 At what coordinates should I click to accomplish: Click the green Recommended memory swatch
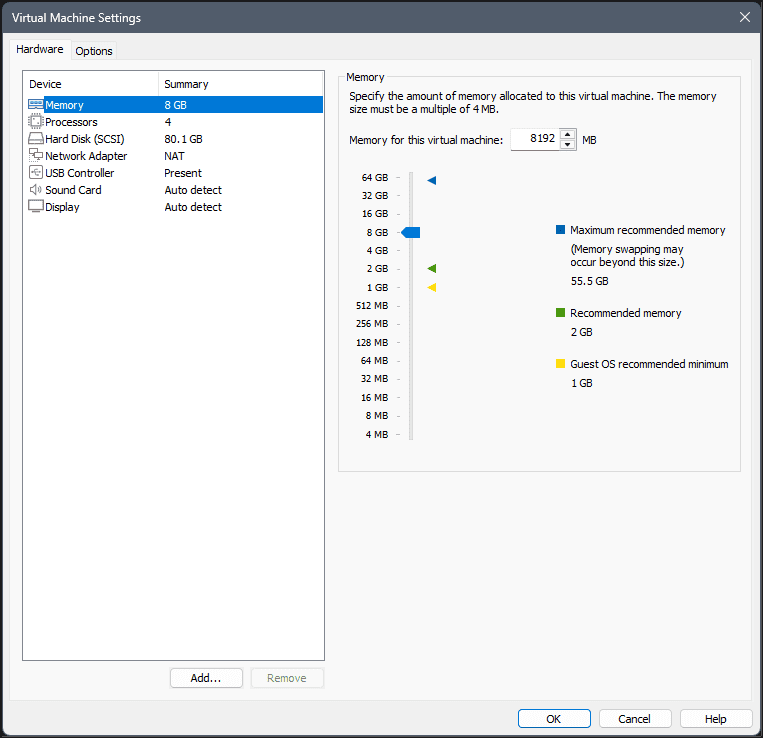point(561,312)
